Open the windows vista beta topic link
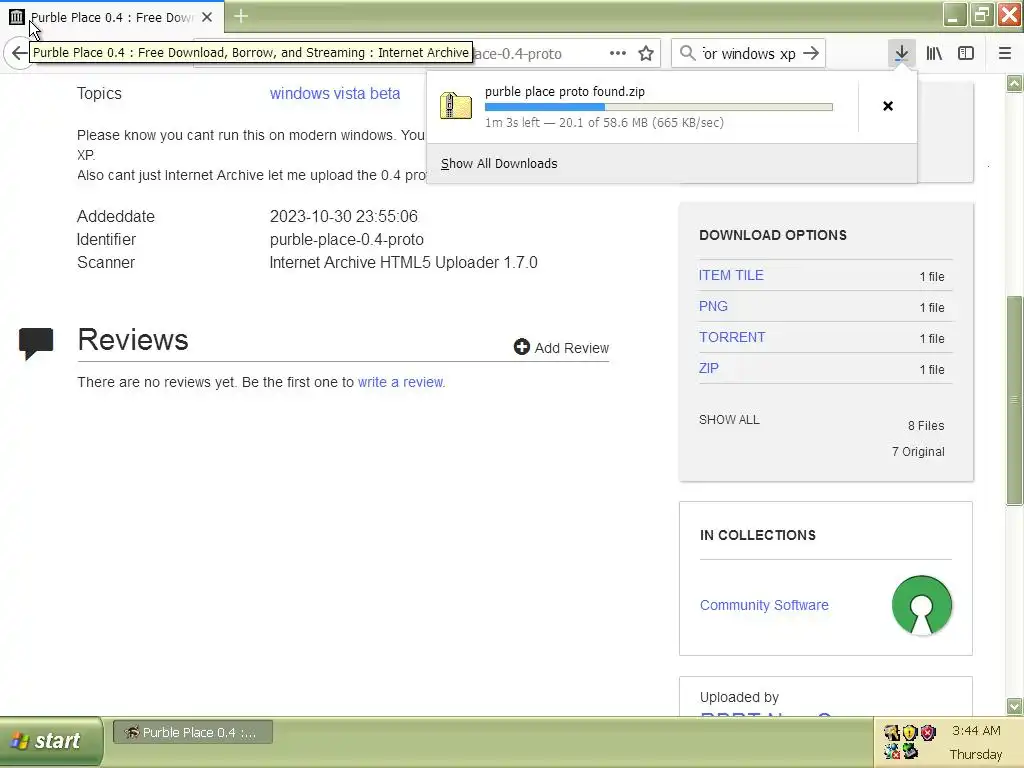This screenshot has height=768, width=1024. click(335, 93)
